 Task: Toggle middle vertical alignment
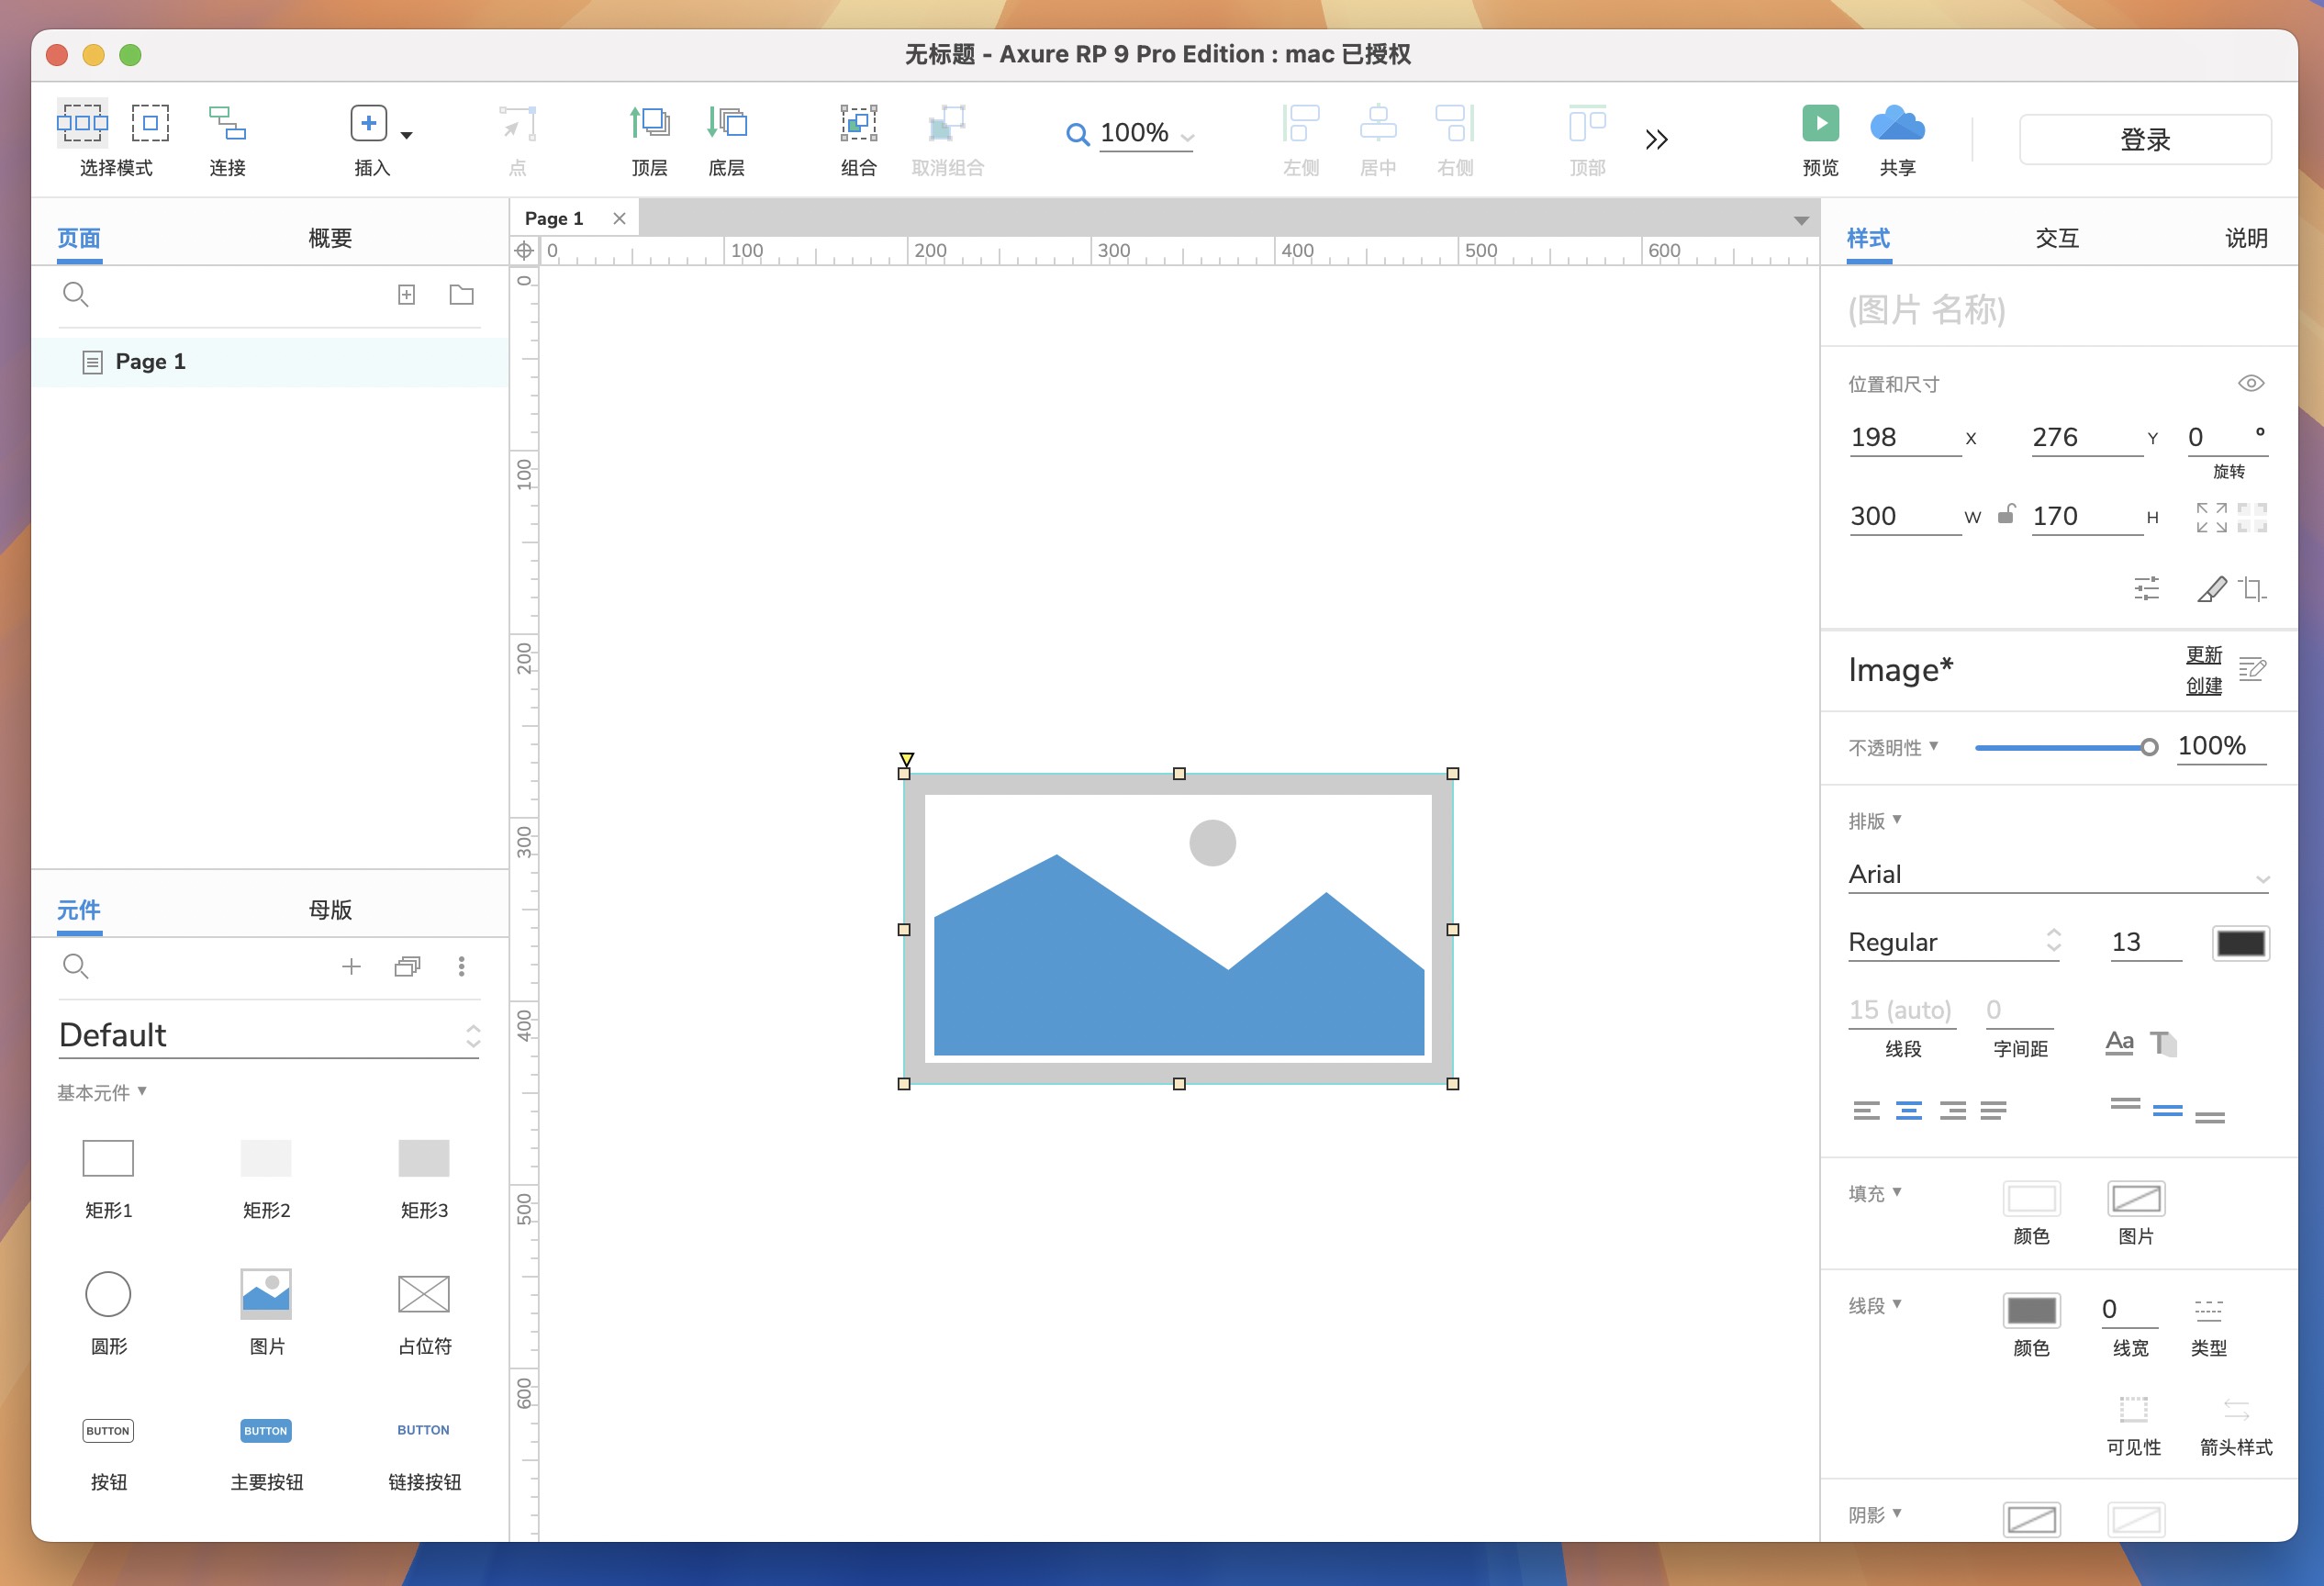(x=2167, y=1110)
